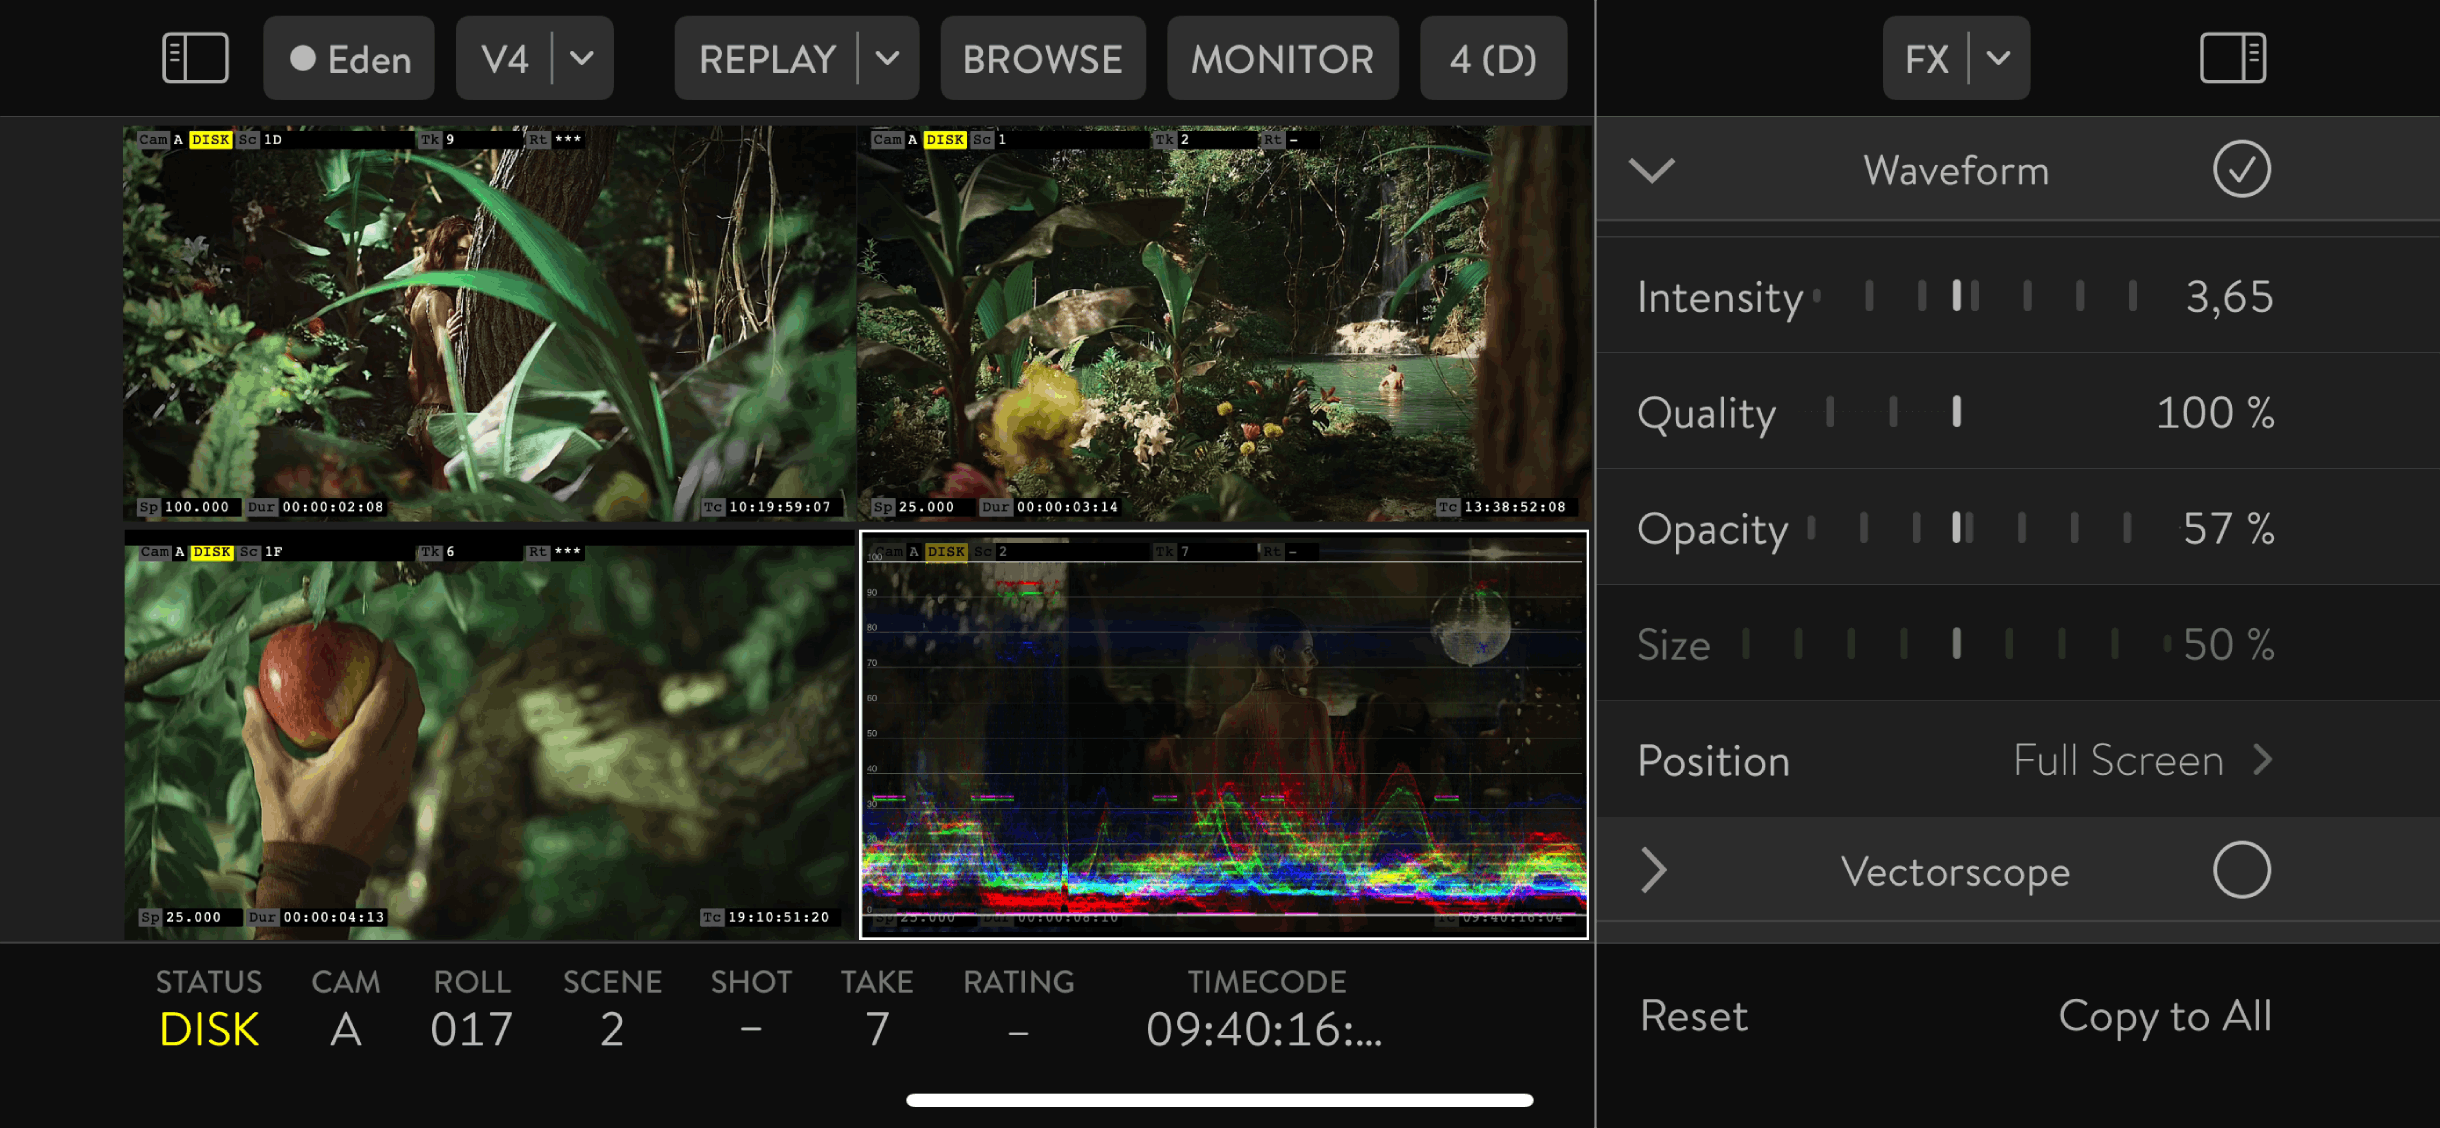Viewport: 2440px width, 1128px height.
Task: Toggle the right sidebar panel icon
Action: click(2232, 58)
